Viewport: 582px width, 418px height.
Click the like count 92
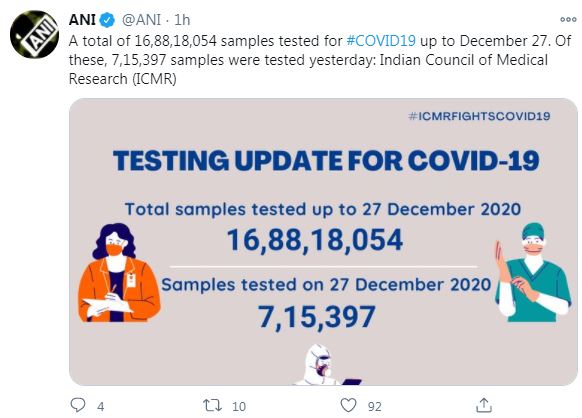375,406
